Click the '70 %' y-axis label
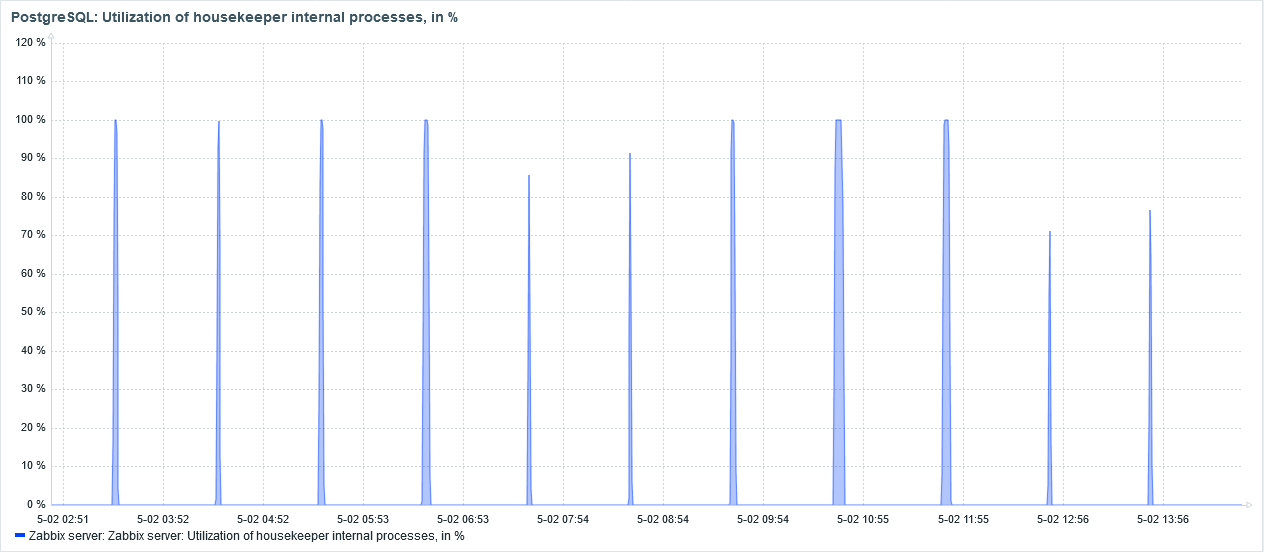This screenshot has width=1264, height=552. pyautogui.click(x=34, y=235)
